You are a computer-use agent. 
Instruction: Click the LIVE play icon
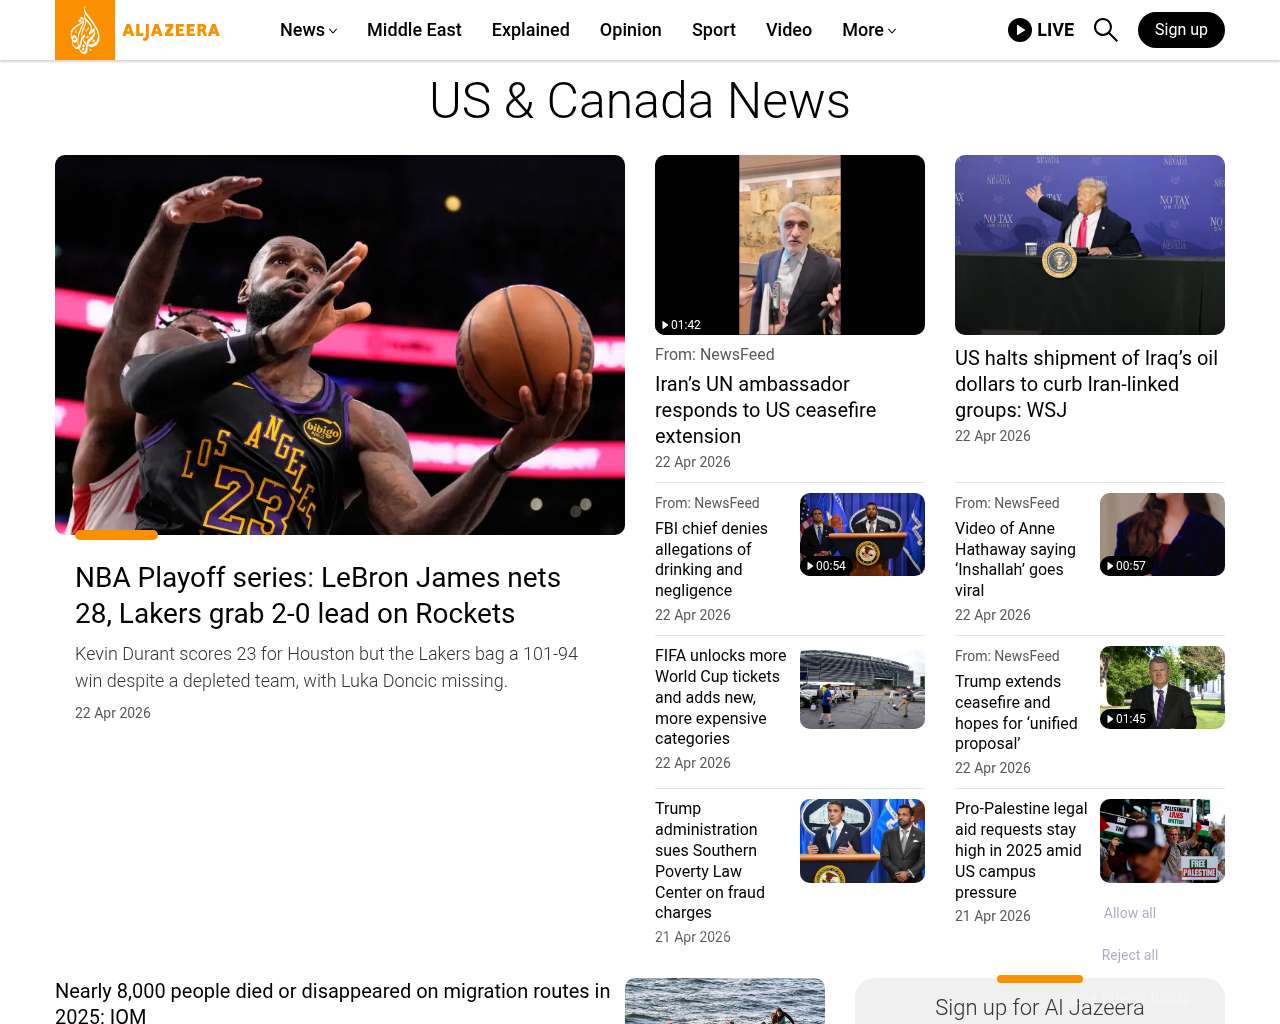click(1020, 30)
